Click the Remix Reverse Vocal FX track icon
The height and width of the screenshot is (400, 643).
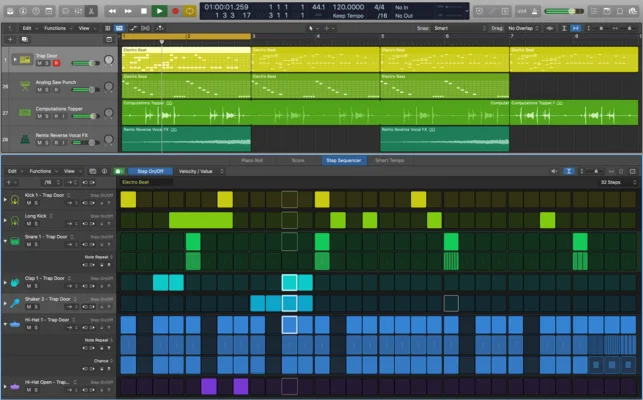(x=24, y=138)
